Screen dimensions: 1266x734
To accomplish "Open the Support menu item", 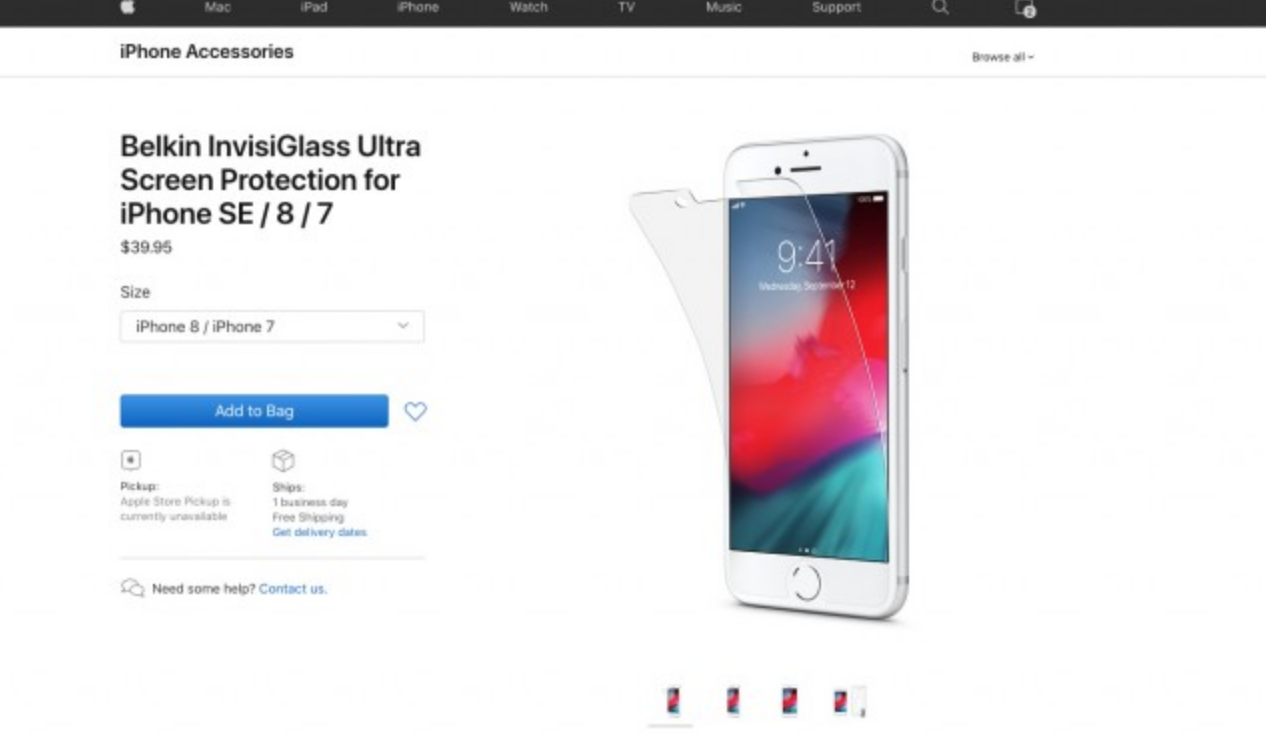I will coord(836,7).
